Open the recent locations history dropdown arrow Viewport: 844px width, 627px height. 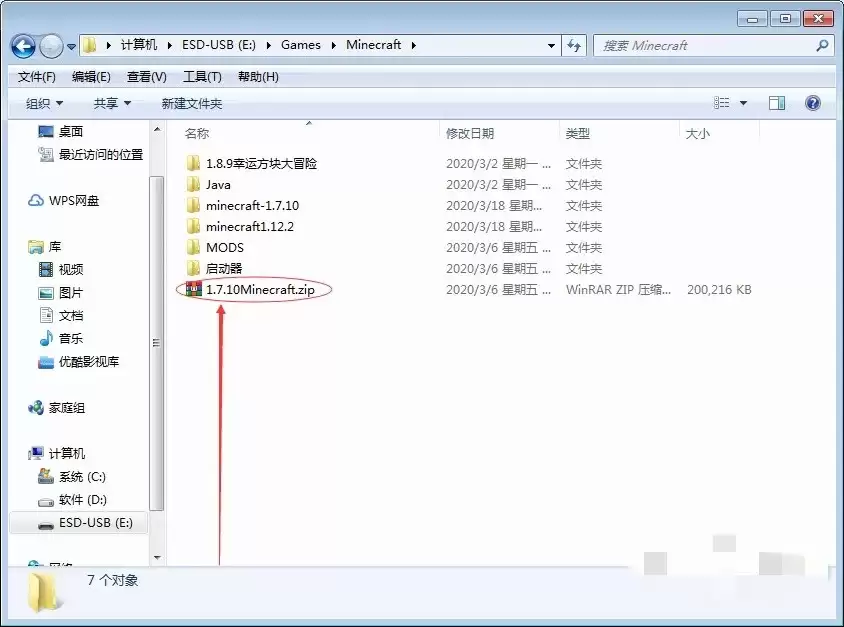pos(71,47)
